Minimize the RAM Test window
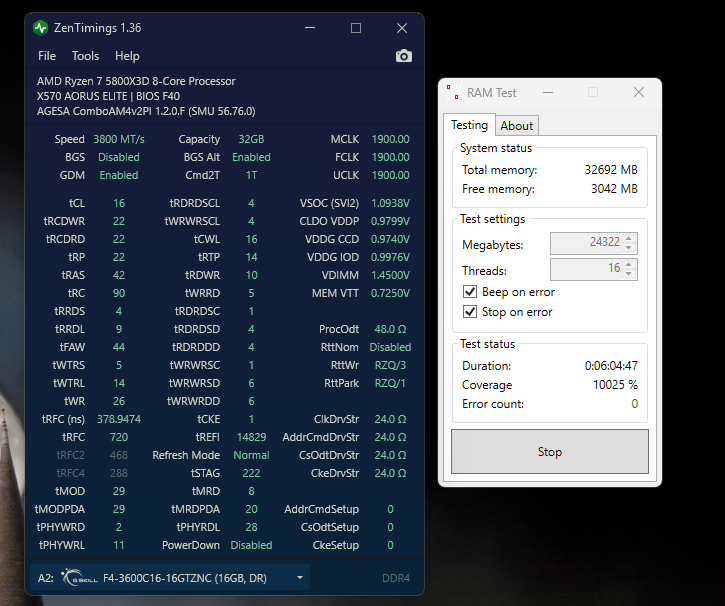Image resolution: width=725 pixels, height=606 pixels. click(548, 92)
